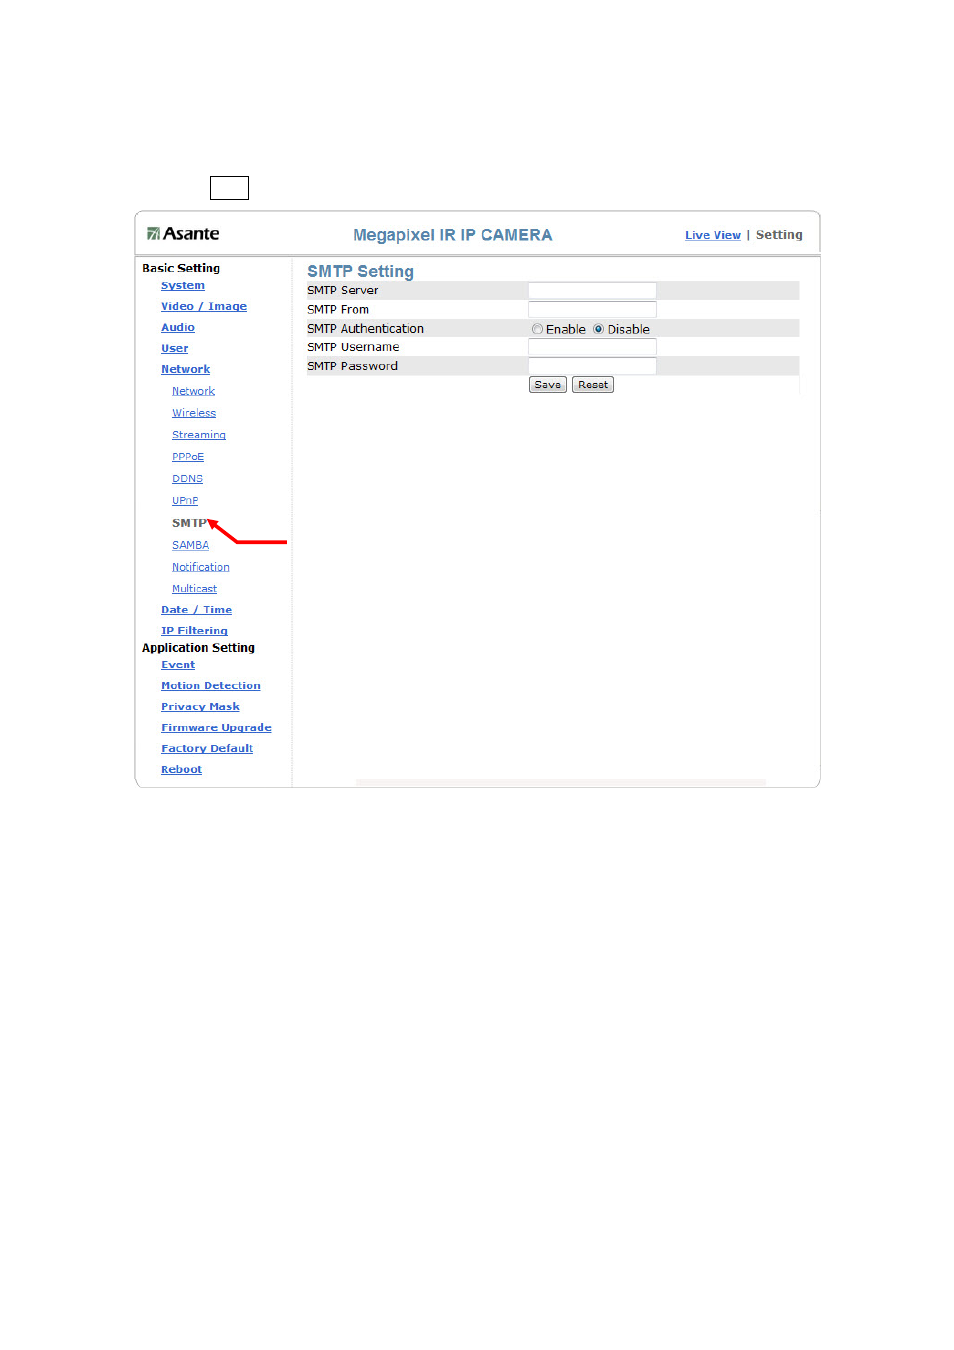This screenshot has width=954, height=1350.
Task: Go to Video / Image settings
Action: click(x=204, y=306)
